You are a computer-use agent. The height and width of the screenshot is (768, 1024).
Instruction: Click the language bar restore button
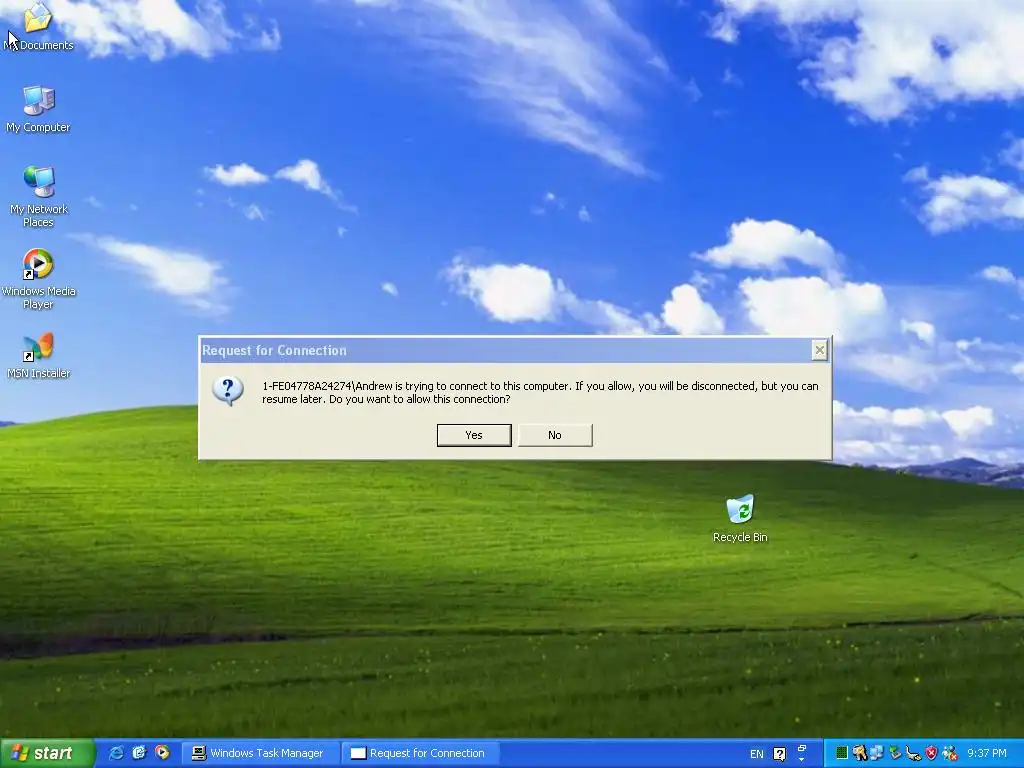coord(802,748)
